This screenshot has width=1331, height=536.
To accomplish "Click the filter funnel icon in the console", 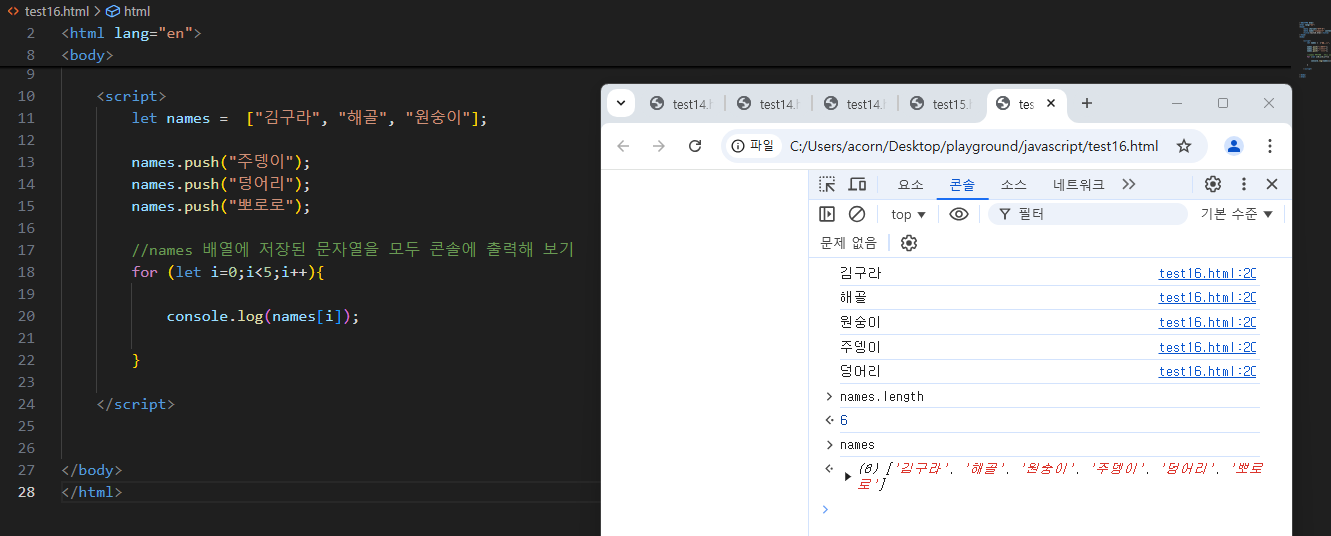I will 1005,214.
